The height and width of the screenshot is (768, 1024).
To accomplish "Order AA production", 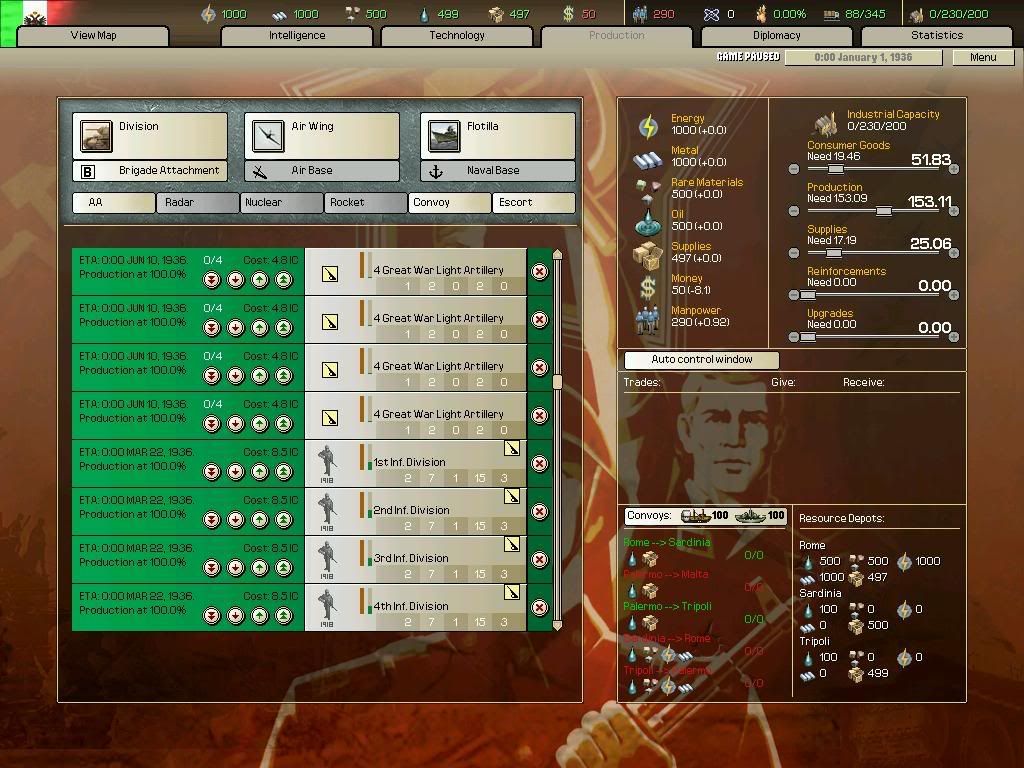I will 114,203.
